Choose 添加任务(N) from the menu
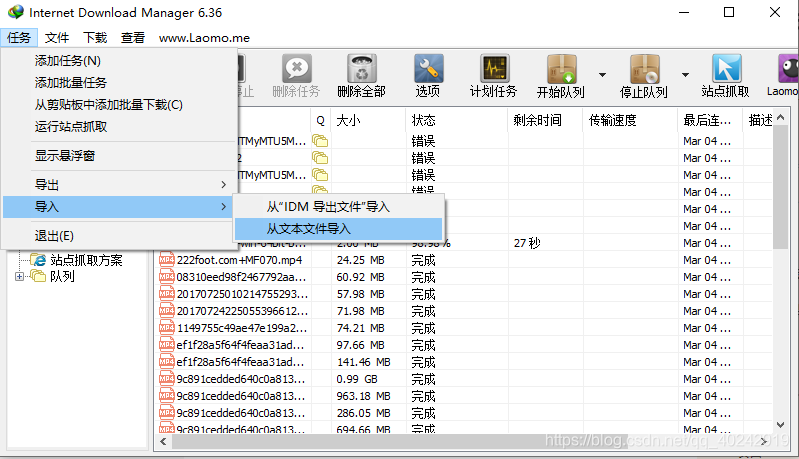The height and width of the screenshot is (459, 799). point(117,61)
